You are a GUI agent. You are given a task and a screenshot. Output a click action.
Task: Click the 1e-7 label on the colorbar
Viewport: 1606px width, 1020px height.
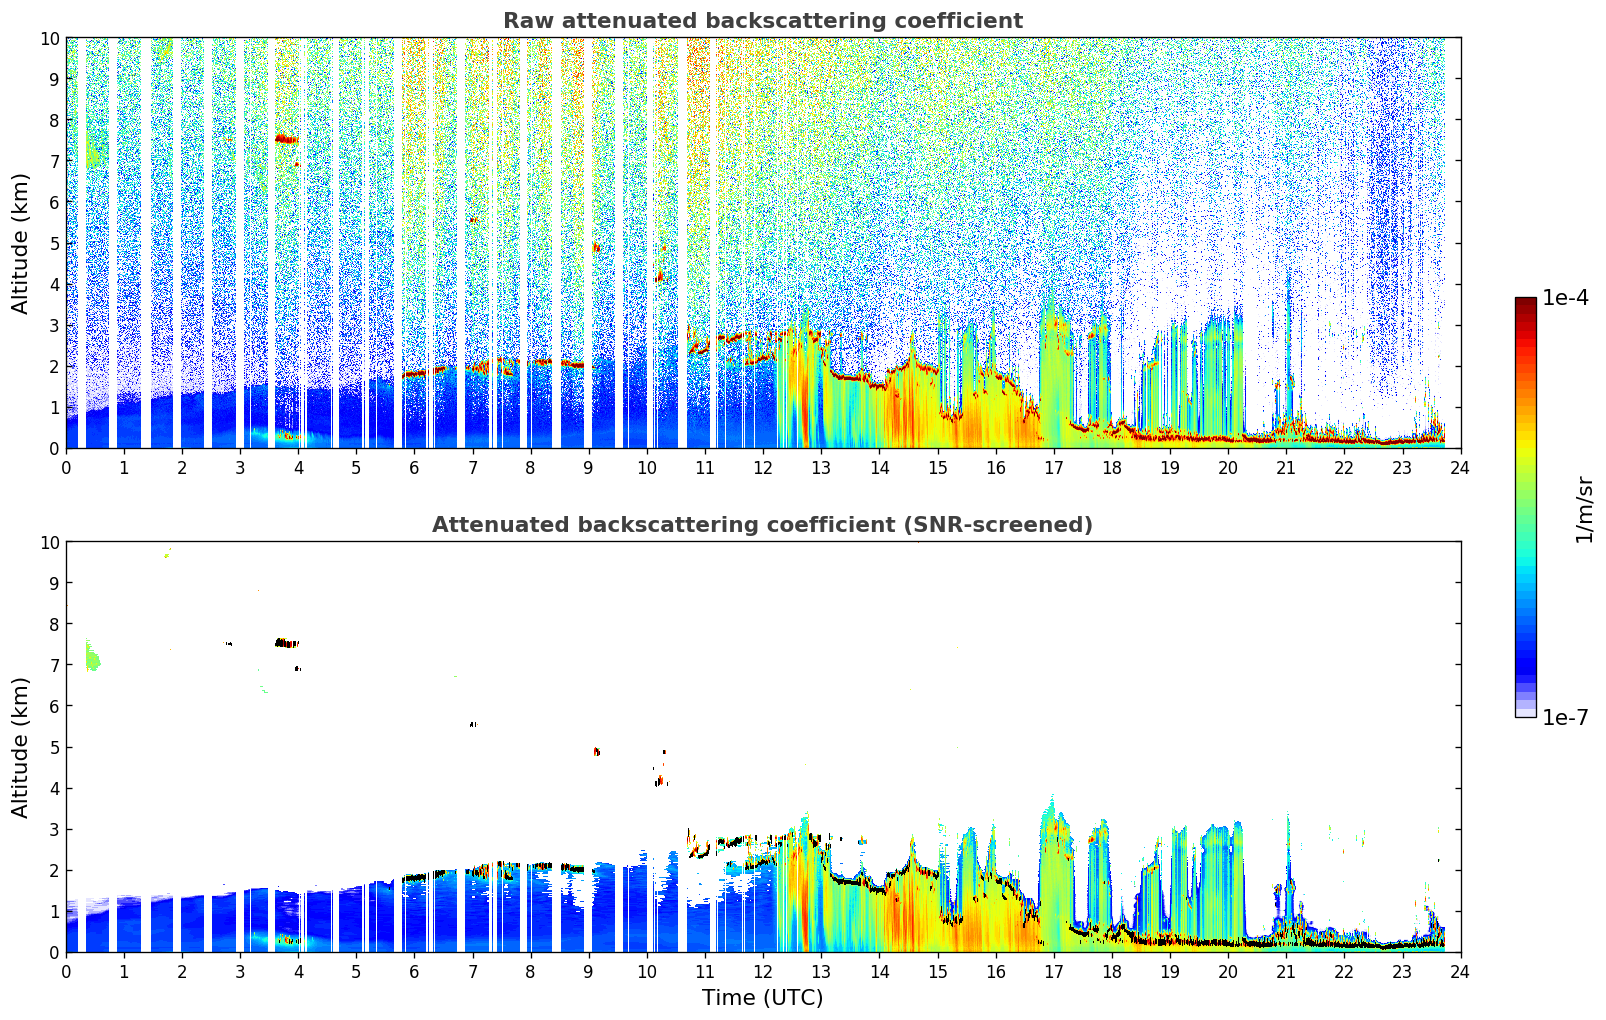click(1565, 717)
